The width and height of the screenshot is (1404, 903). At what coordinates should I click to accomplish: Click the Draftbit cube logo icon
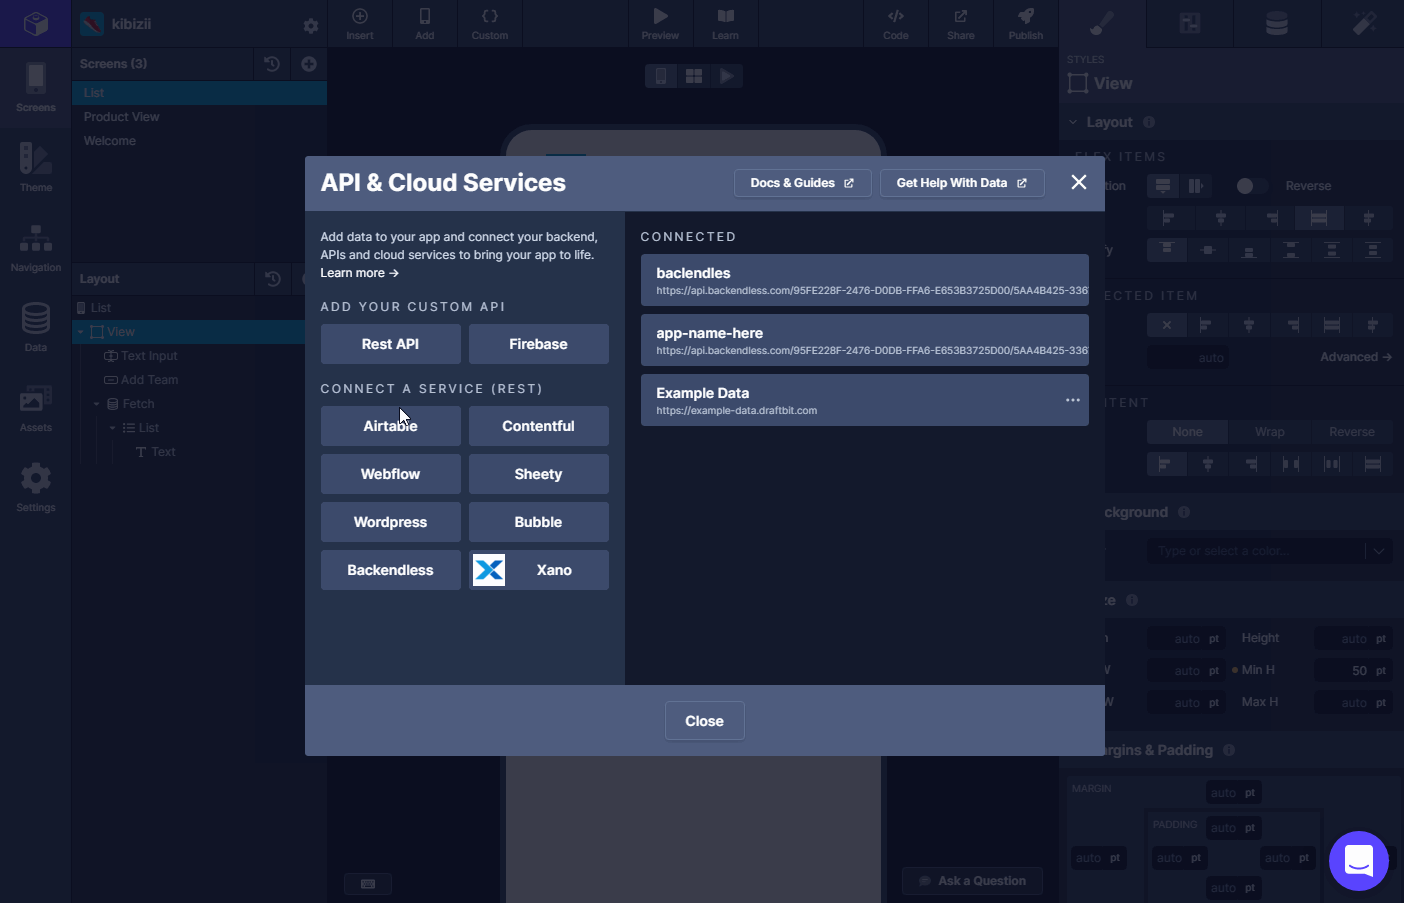[x=36, y=23]
